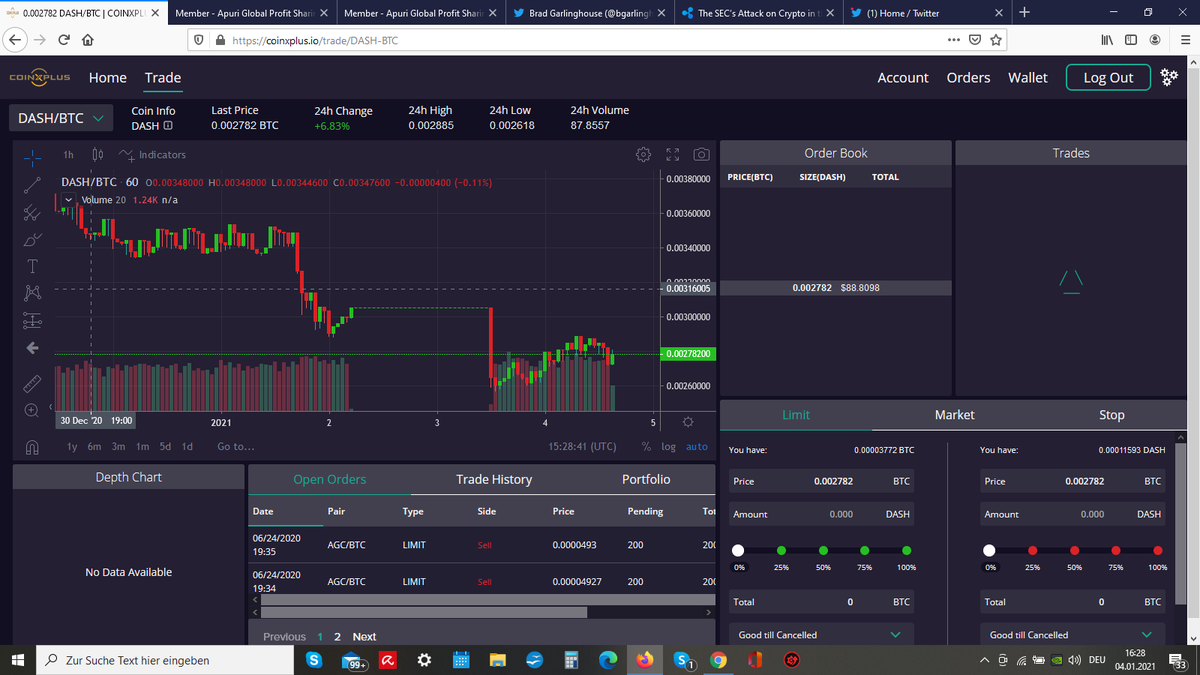Switch to the Stop order tab

coord(1112,415)
